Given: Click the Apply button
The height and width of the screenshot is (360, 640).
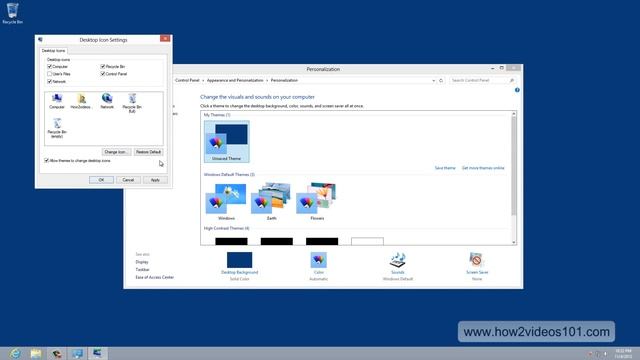Looking at the screenshot, I should [155, 180].
